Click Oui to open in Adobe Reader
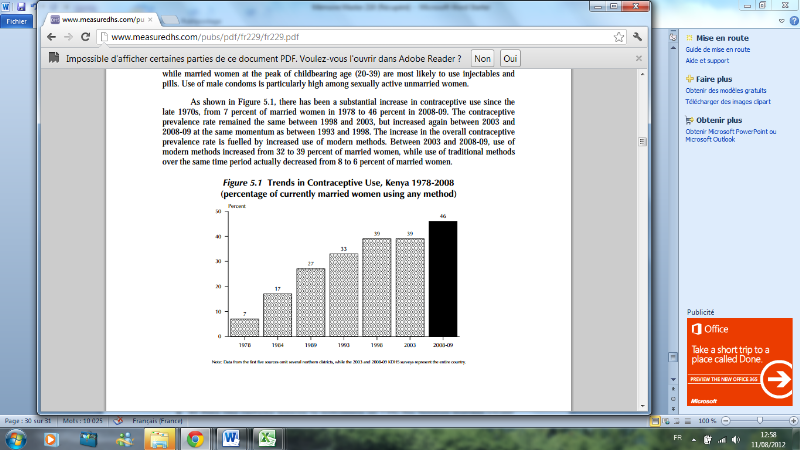800x450 pixels. click(510, 59)
